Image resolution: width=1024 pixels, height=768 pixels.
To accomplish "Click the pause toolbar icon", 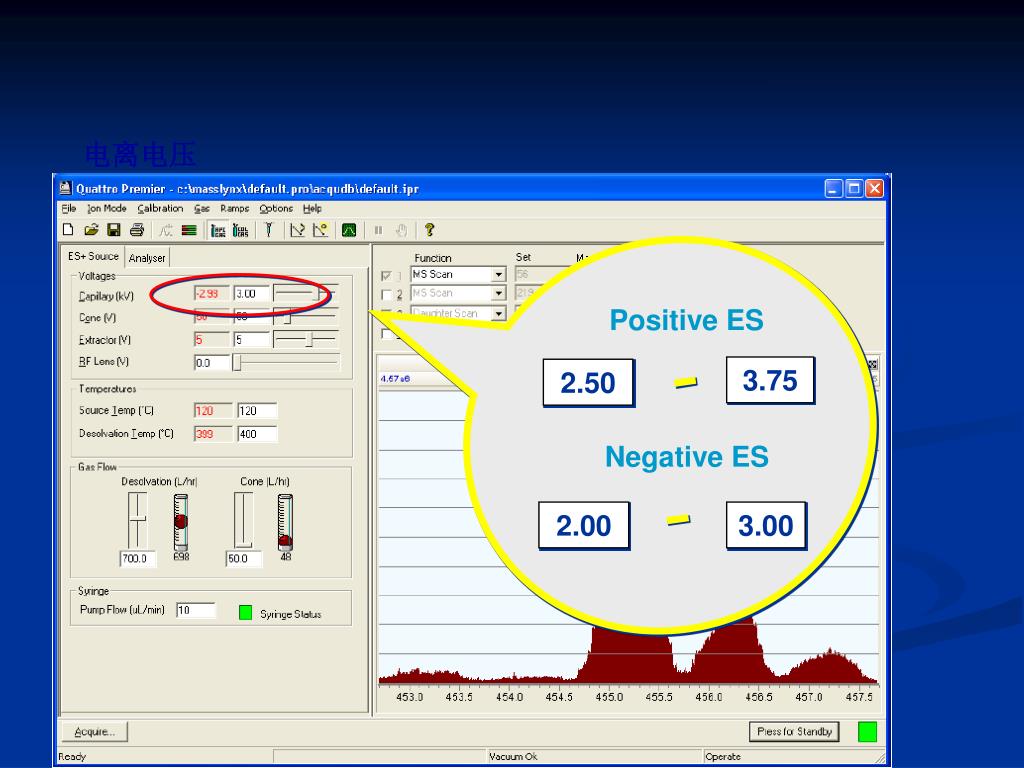I will [x=378, y=230].
